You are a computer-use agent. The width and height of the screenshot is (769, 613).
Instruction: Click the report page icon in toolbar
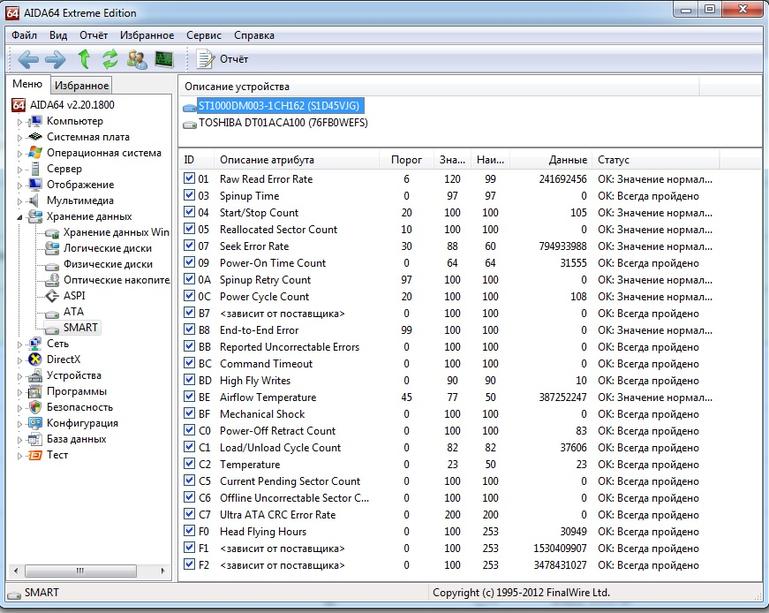205,59
